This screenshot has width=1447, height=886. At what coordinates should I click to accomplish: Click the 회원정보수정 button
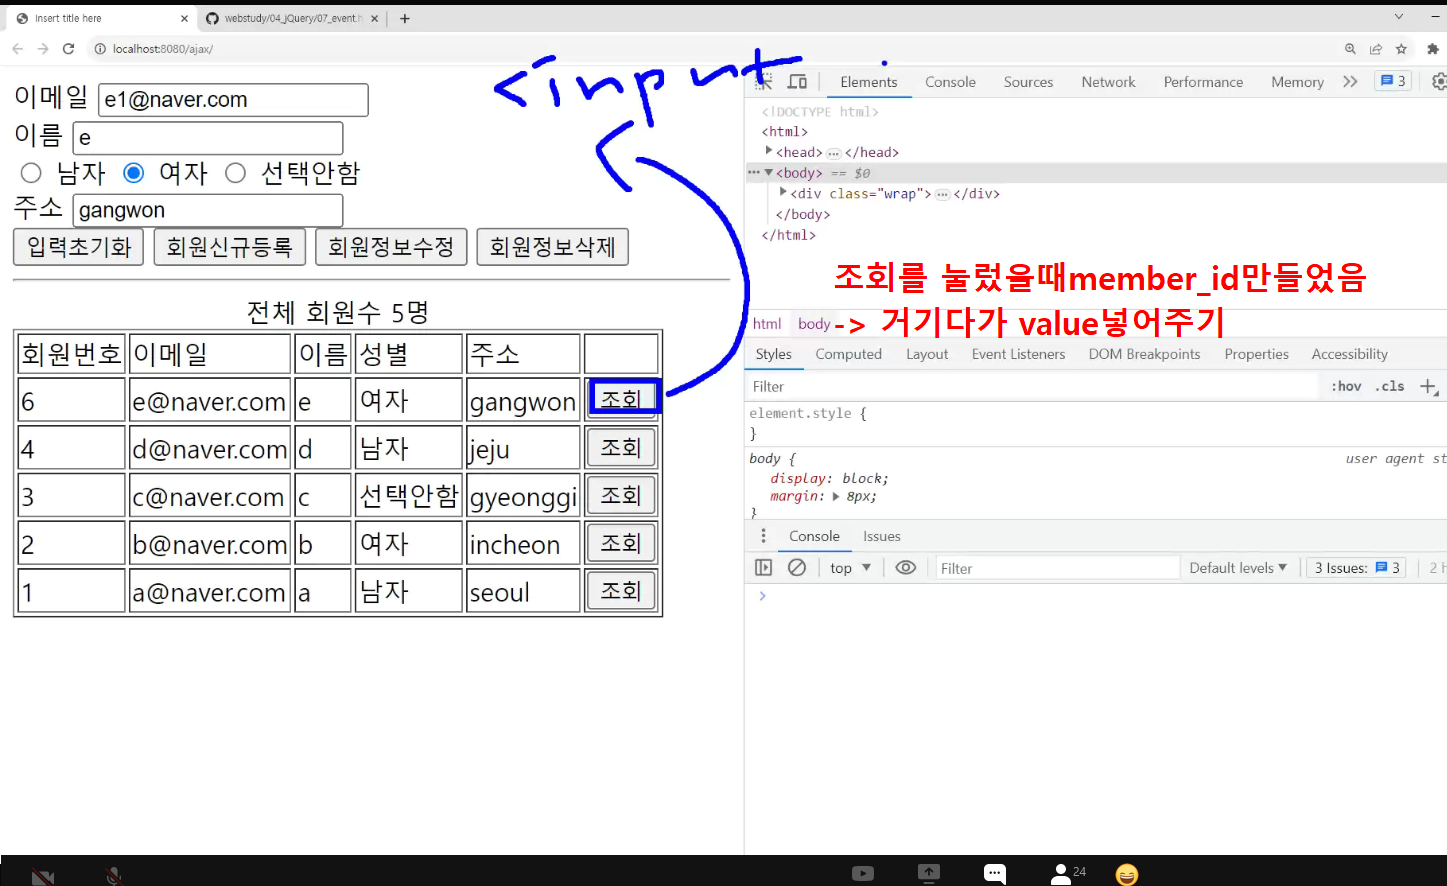pyautogui.click(x=391, y=247)
